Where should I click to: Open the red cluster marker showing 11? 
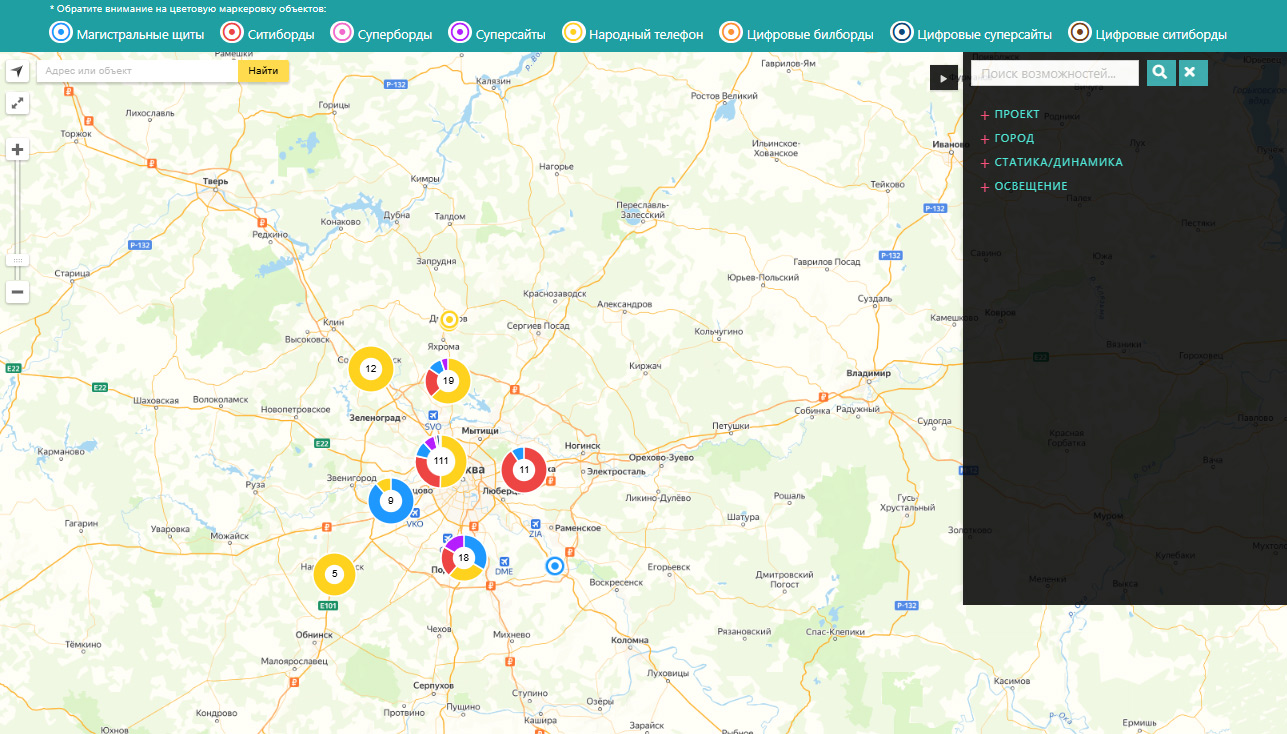click(523, 469)
